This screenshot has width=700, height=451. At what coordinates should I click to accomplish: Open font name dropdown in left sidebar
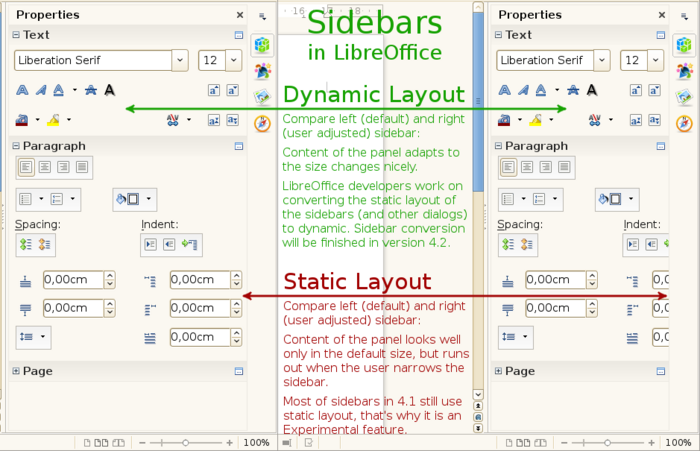tap(180, 60)
